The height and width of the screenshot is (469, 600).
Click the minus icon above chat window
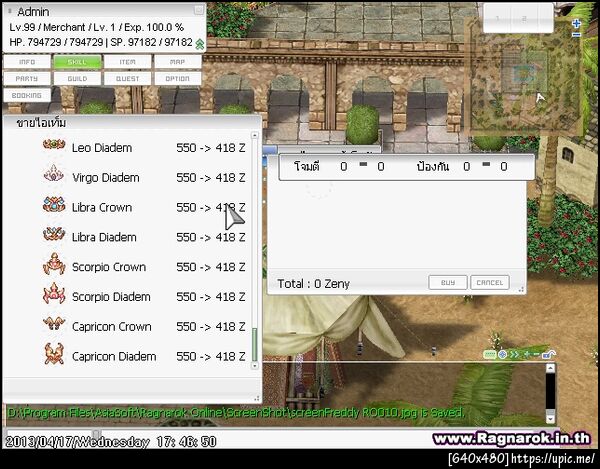pyautogui.click(x=536, y=355)
